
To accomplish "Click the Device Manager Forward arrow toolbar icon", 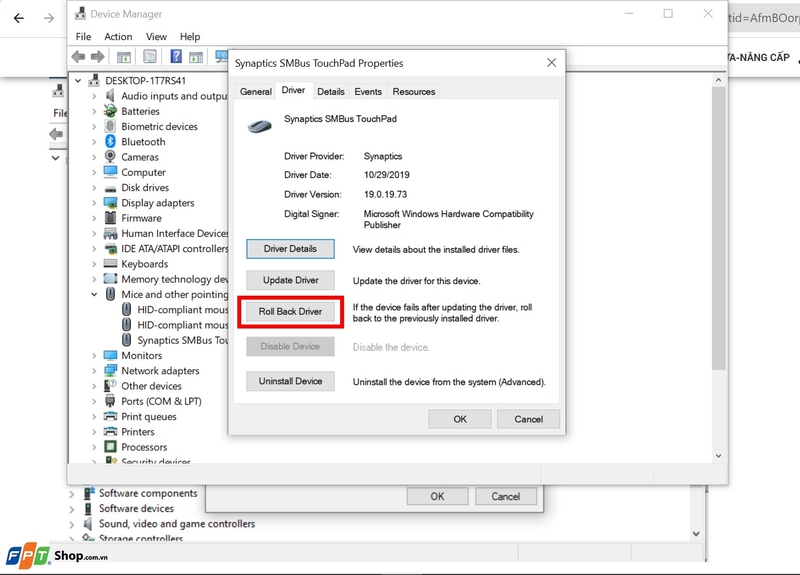I will pos(97,56).
